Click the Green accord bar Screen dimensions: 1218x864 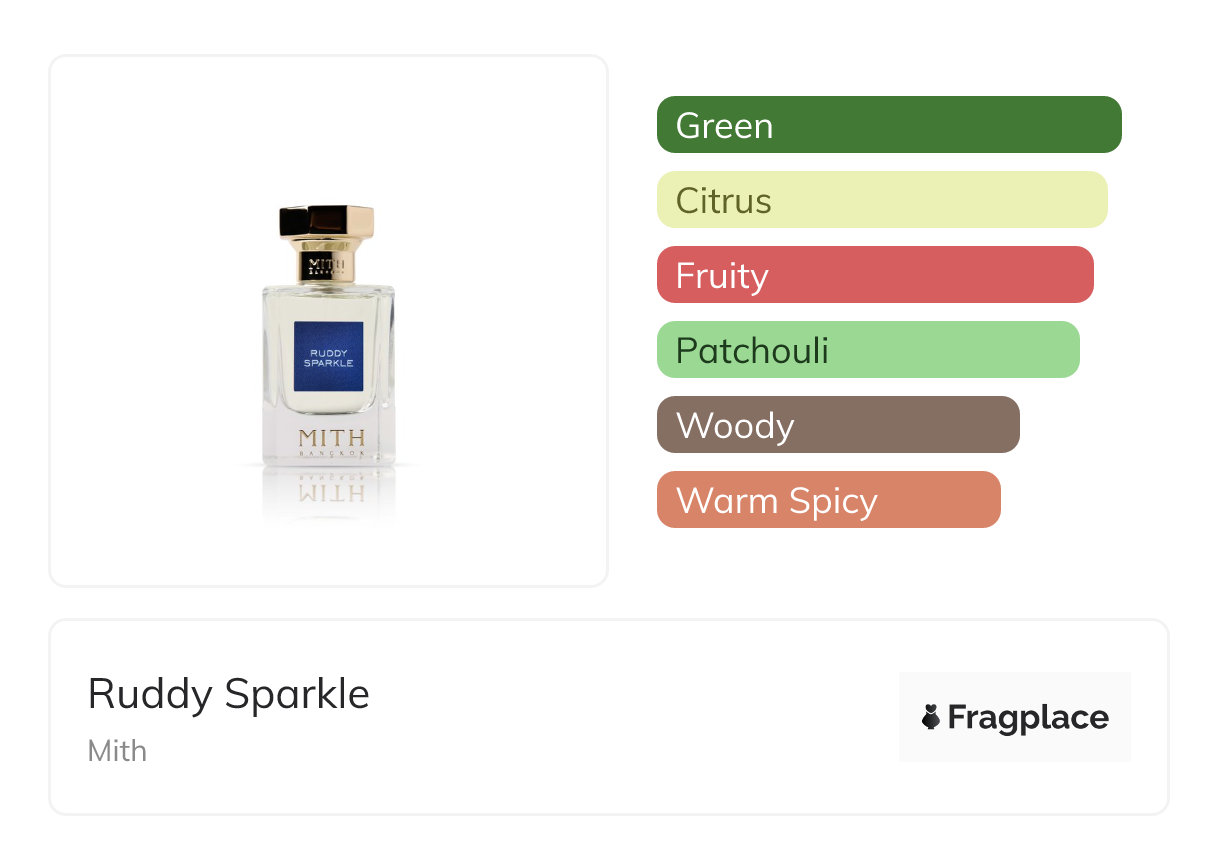(888, 125)
